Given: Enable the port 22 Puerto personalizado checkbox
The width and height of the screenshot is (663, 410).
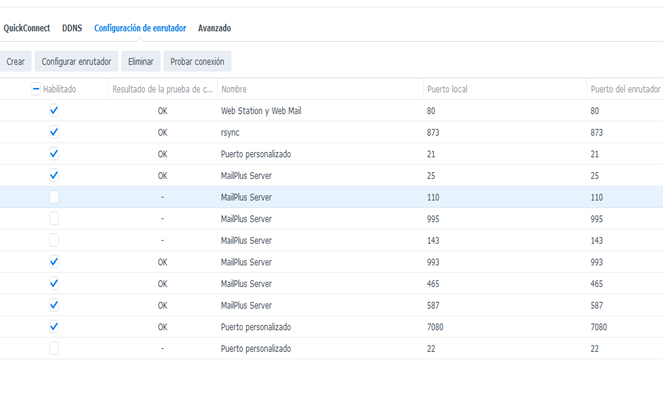Looking at the screenshot, I should (54, 348).
